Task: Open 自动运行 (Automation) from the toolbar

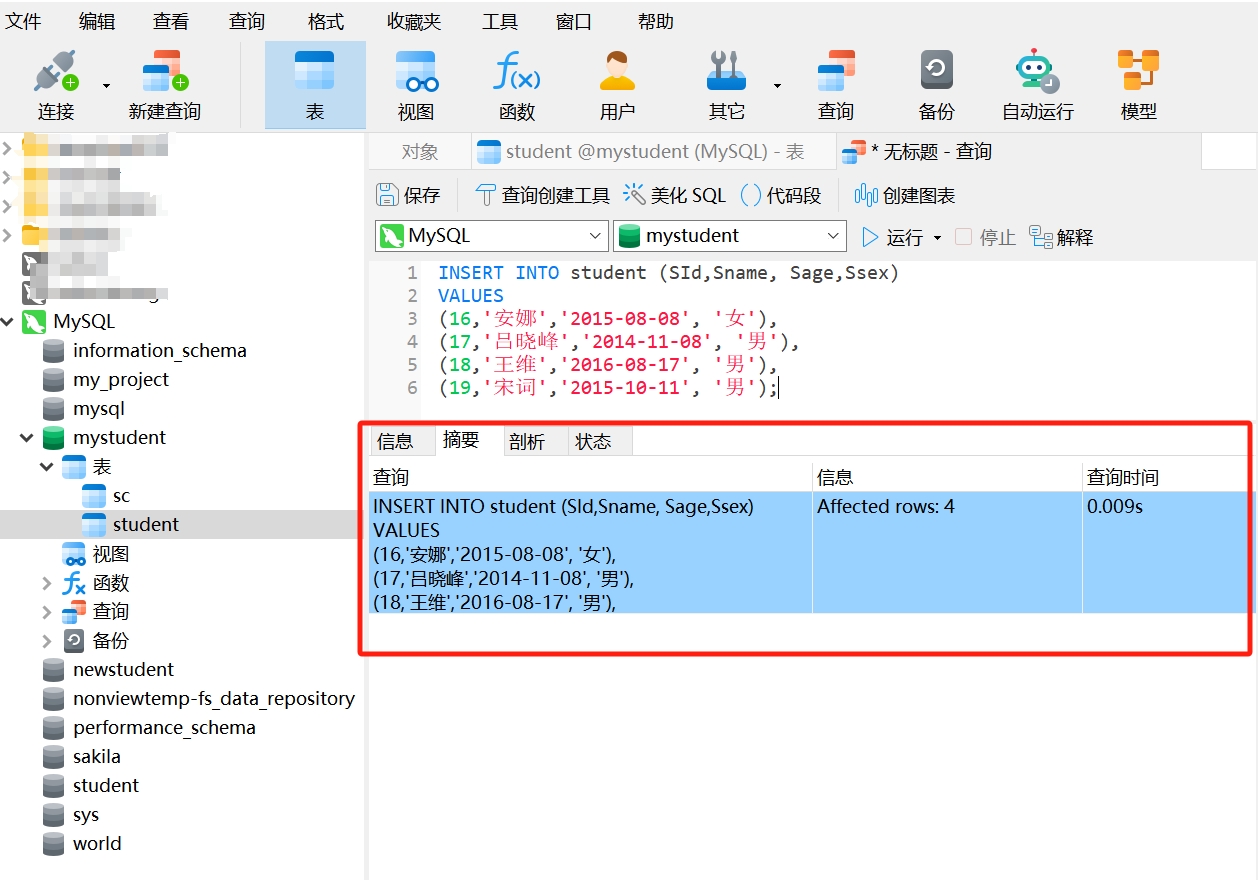Action: click(x=1036, y=82)
